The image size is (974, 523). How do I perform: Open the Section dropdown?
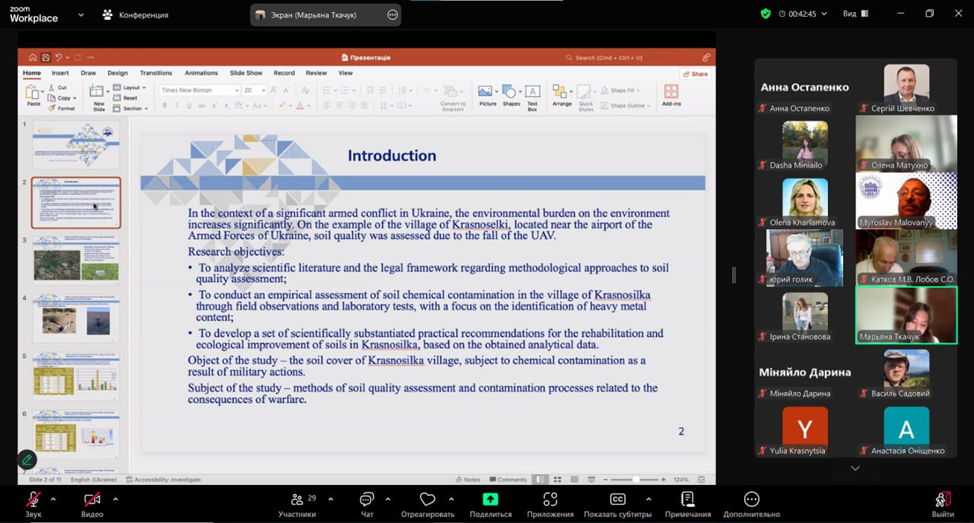pyautogui.click(x=130, y=108)
